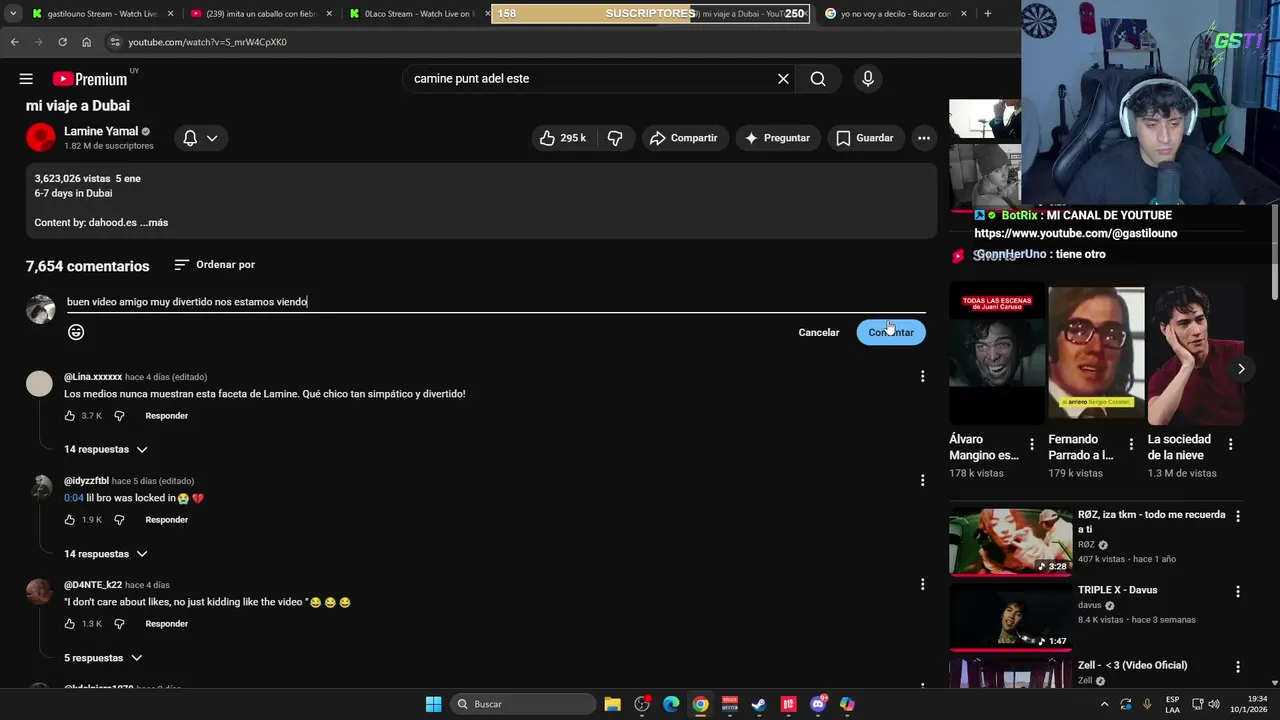
Task: Open Álvaro Mangino video thumbnail
Action: (x=996, y=353)
